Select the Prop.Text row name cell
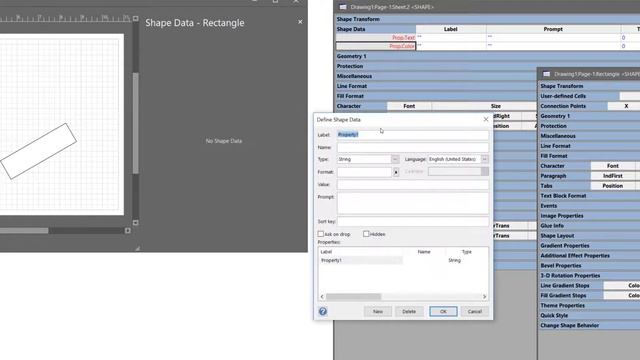 point(376,38)
